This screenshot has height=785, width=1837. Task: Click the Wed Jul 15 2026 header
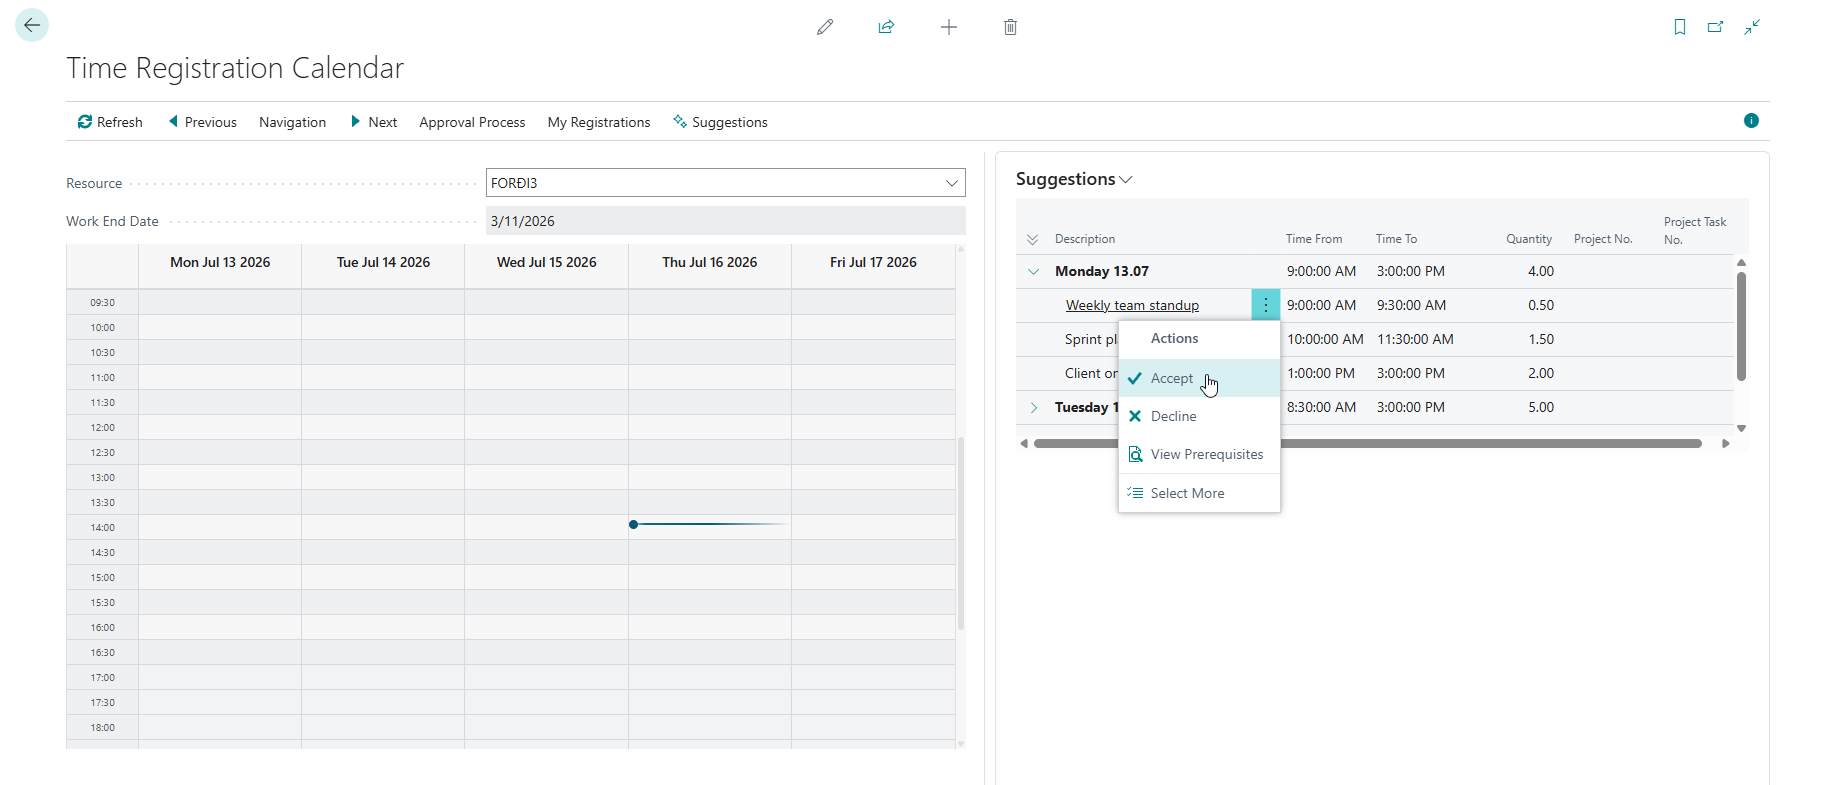546,262
